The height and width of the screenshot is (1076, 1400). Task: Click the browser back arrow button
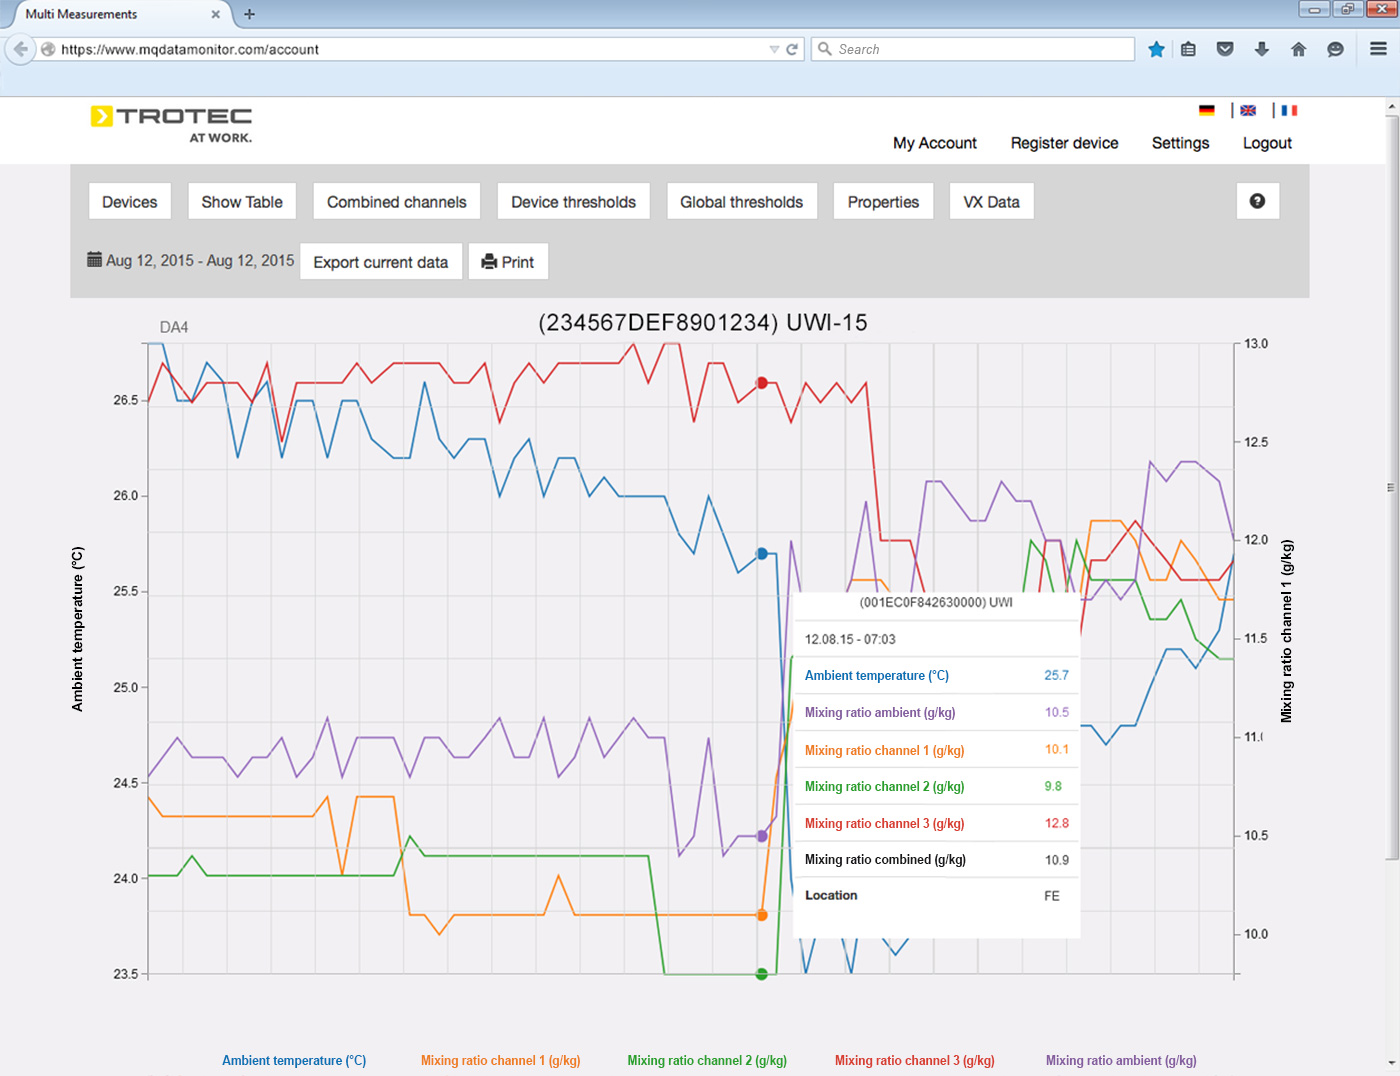click(20, 49)
